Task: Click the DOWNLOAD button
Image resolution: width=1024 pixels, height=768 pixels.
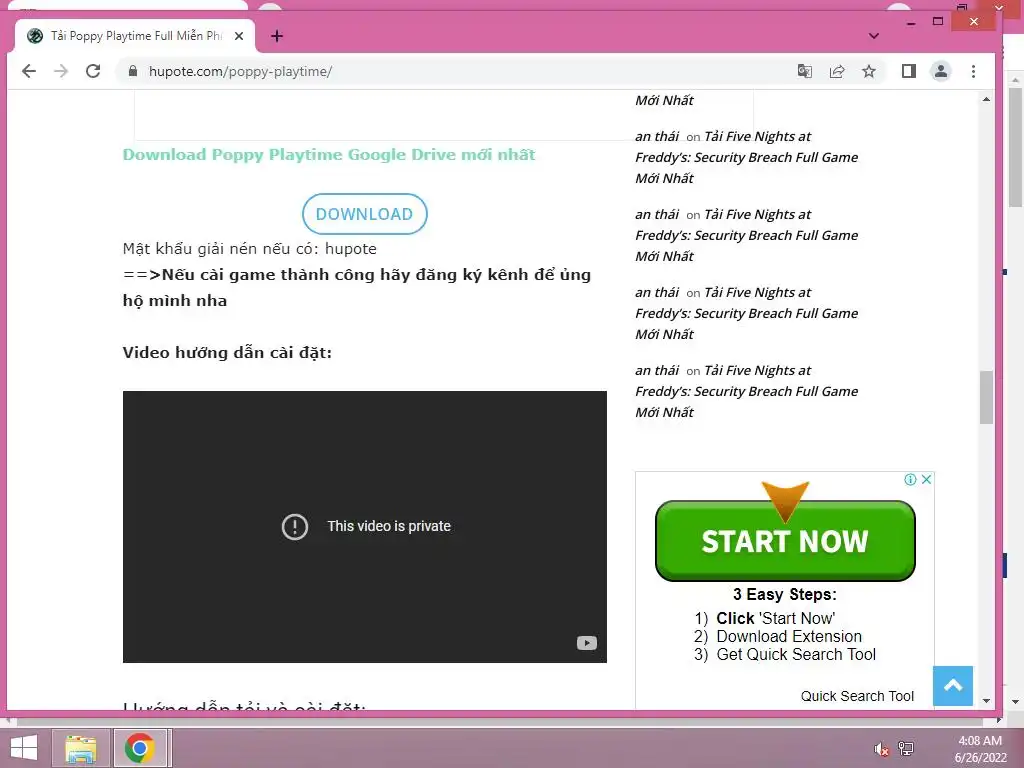Action: 364,214
